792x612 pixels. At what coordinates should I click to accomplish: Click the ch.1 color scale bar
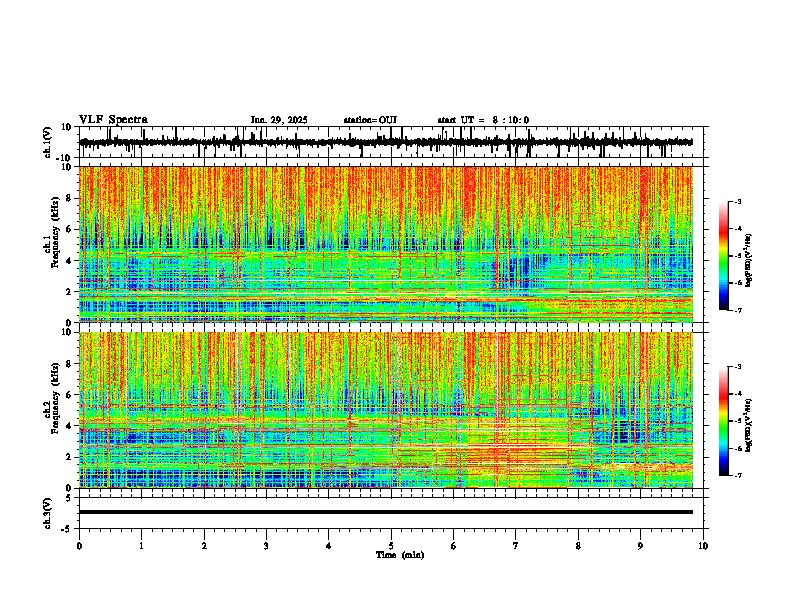pyautogui.click(x=723, y=255)
